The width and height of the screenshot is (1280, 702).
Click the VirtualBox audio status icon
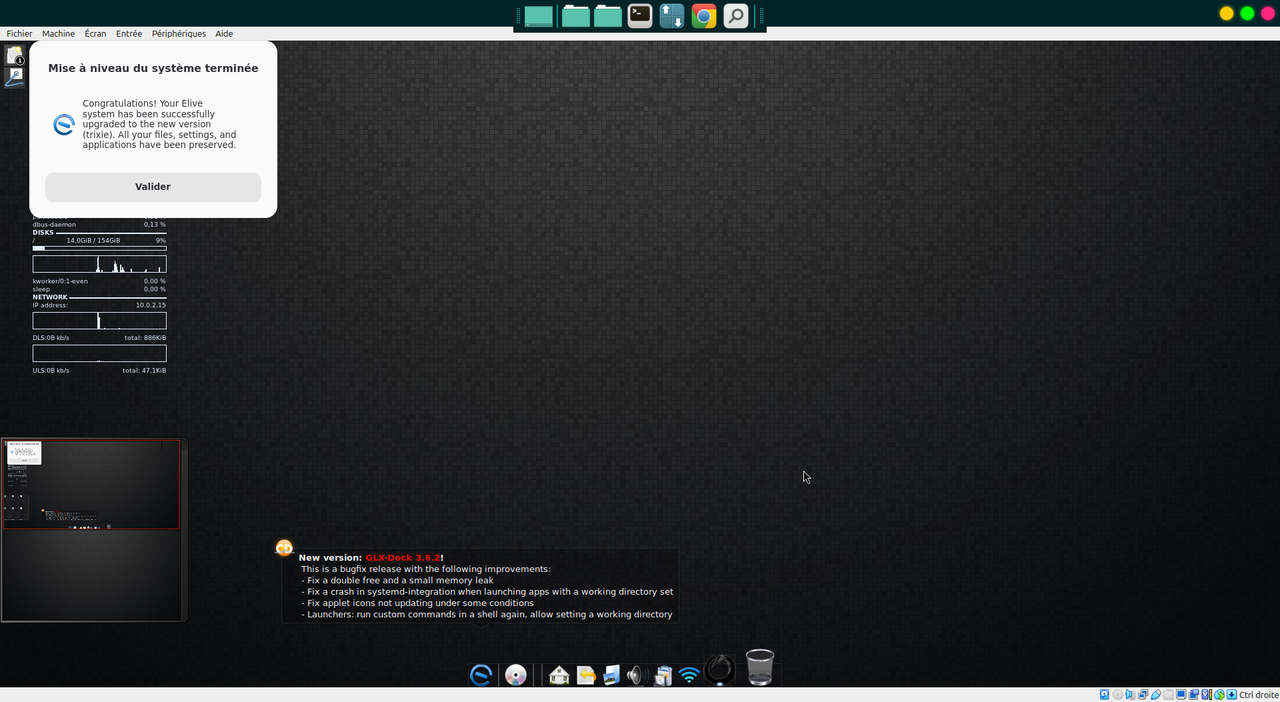point(1130,695)
